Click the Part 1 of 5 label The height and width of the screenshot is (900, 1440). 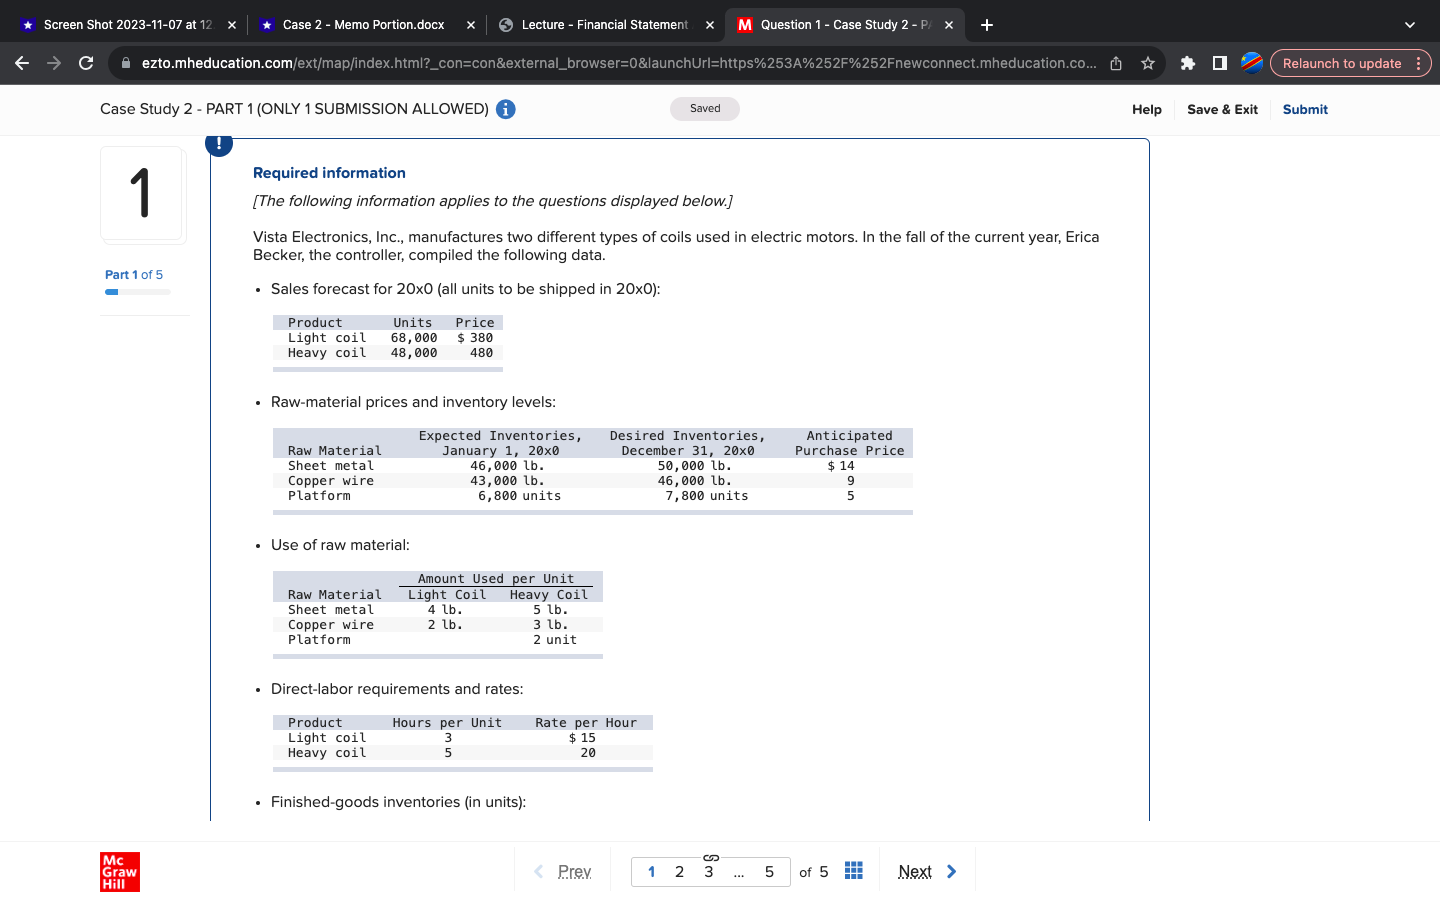coord(134,275)
